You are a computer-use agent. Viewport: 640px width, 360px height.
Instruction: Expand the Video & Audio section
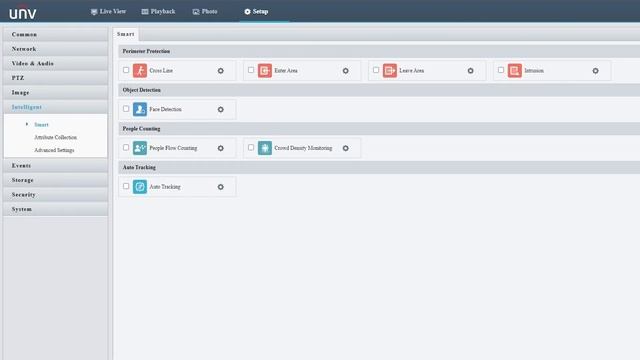click(x=56, y=64)
